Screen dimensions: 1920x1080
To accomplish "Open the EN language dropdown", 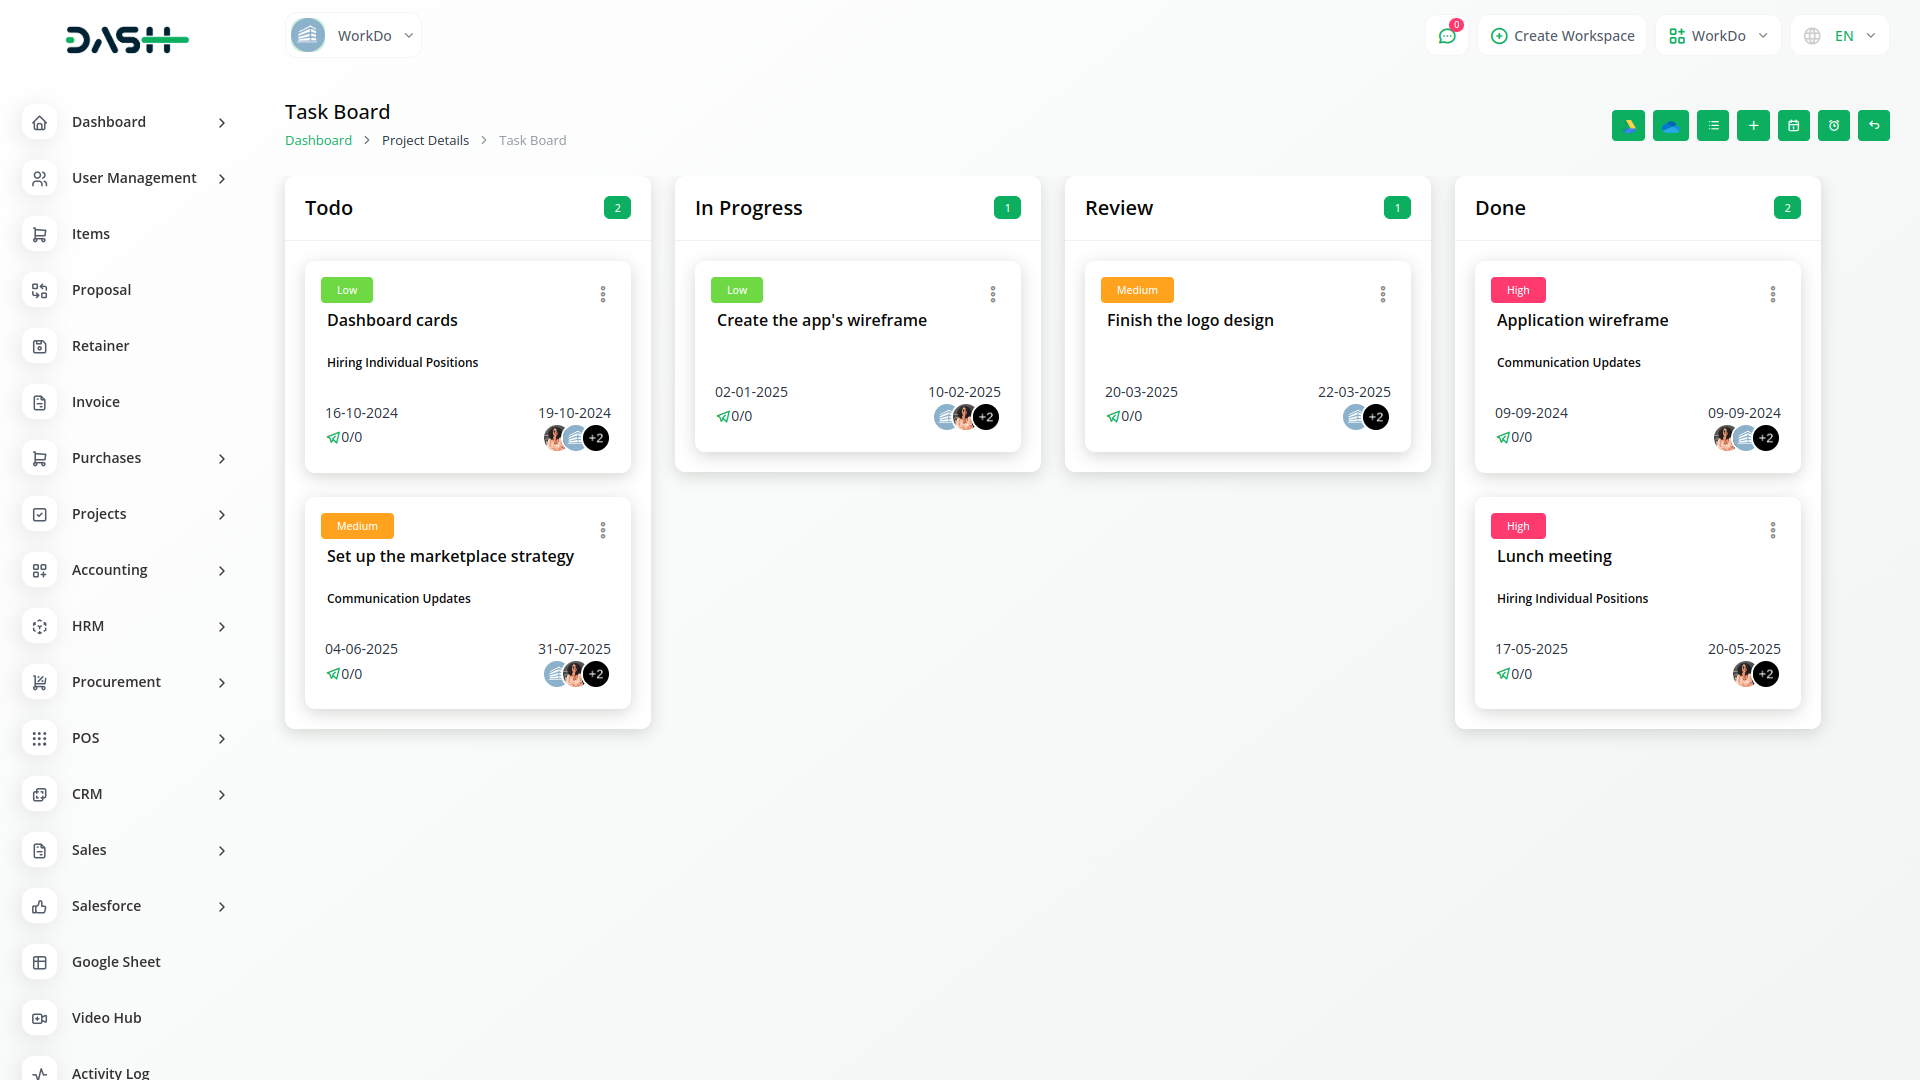I will click(1840, 36).
